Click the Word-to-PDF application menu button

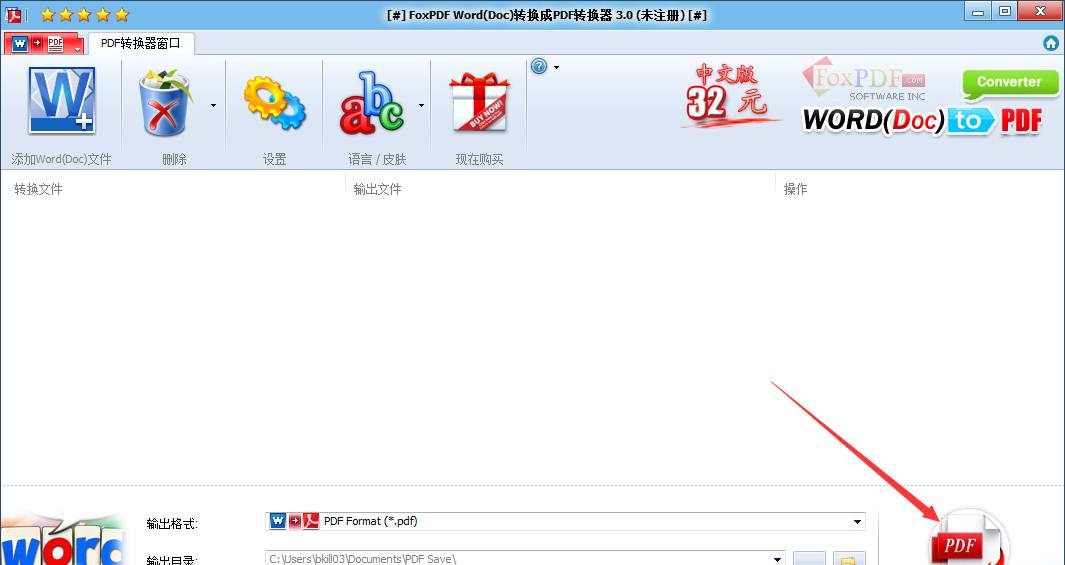pyautogui.click(x=43, y=44)
